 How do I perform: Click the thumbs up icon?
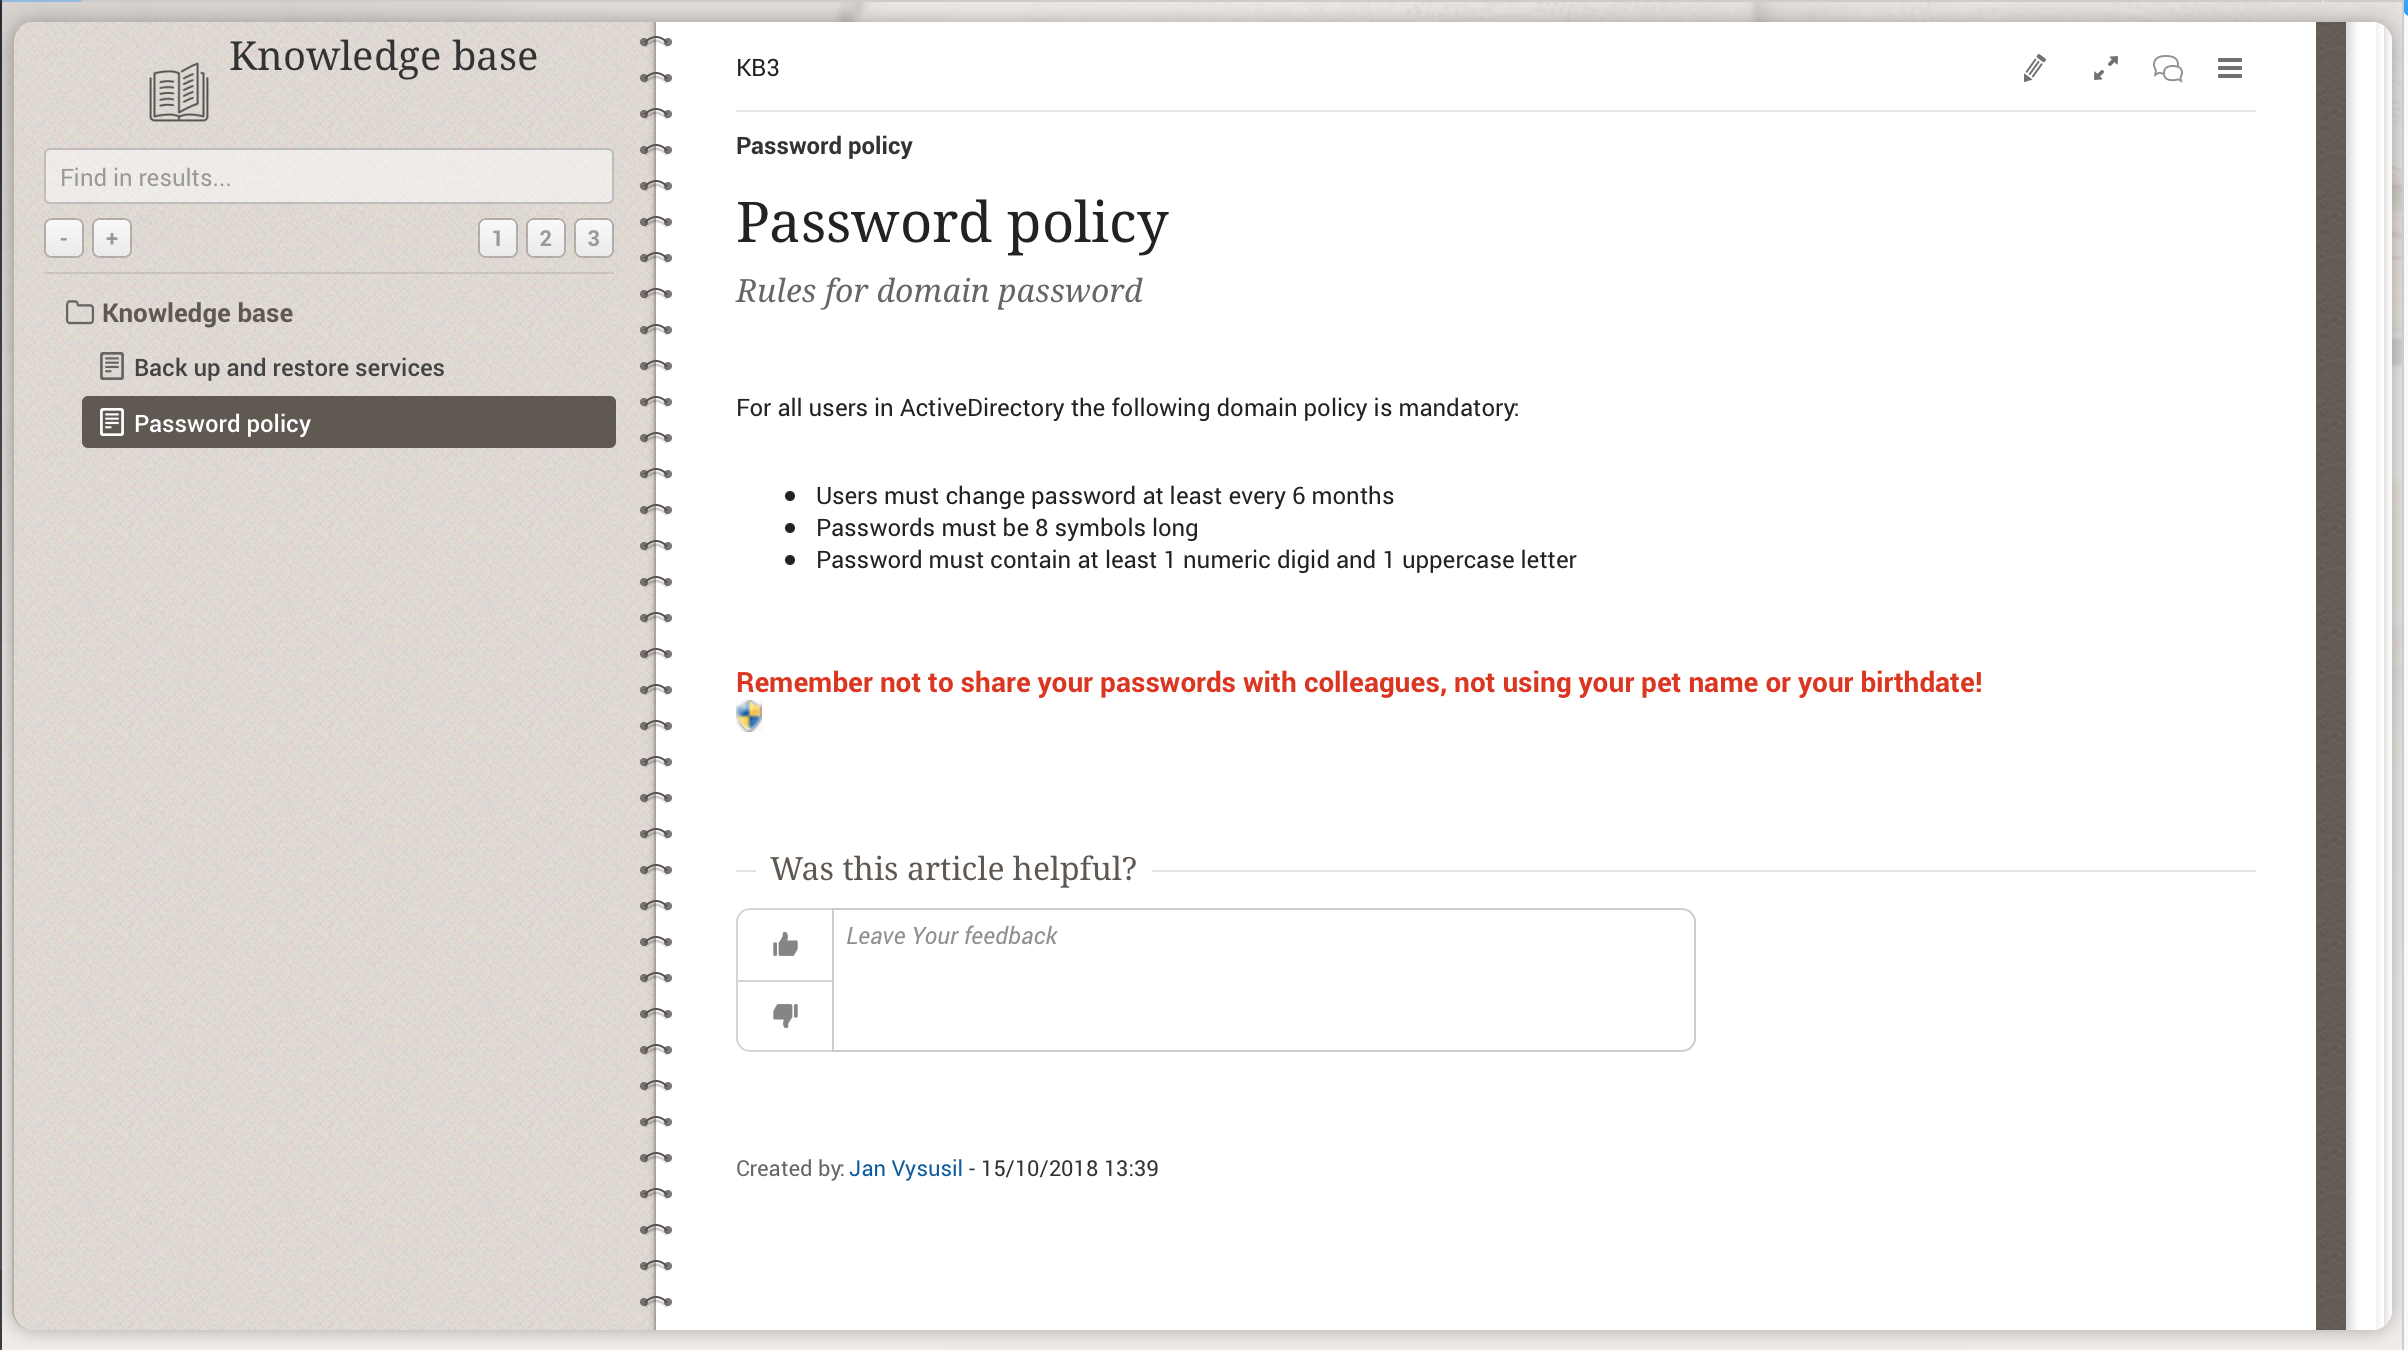[785, 945]
